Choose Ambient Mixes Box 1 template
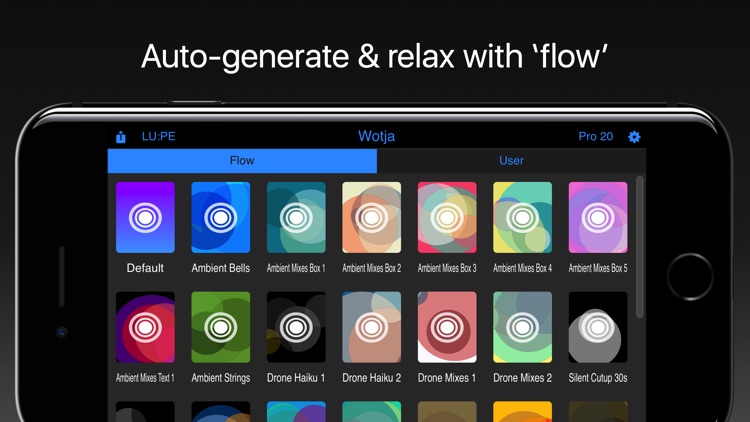This screenshot has width=750, height=422. click(296, 217)
